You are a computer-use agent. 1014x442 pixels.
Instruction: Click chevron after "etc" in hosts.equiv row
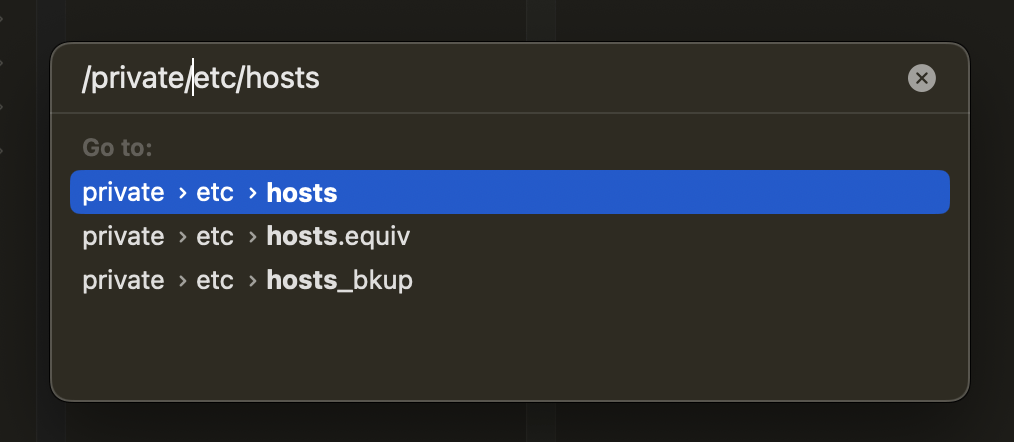[x=250, y=237]
